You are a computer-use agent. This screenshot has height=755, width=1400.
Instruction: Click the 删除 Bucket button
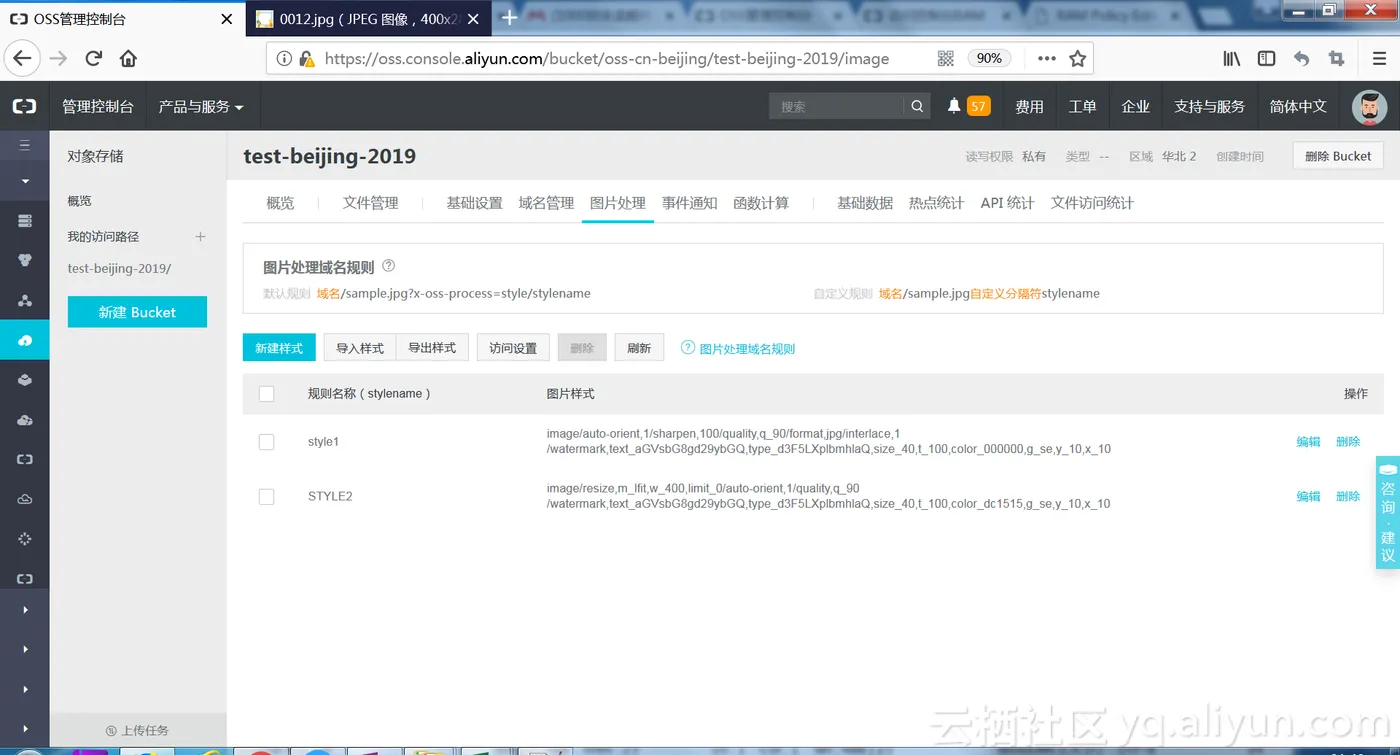1338,156
